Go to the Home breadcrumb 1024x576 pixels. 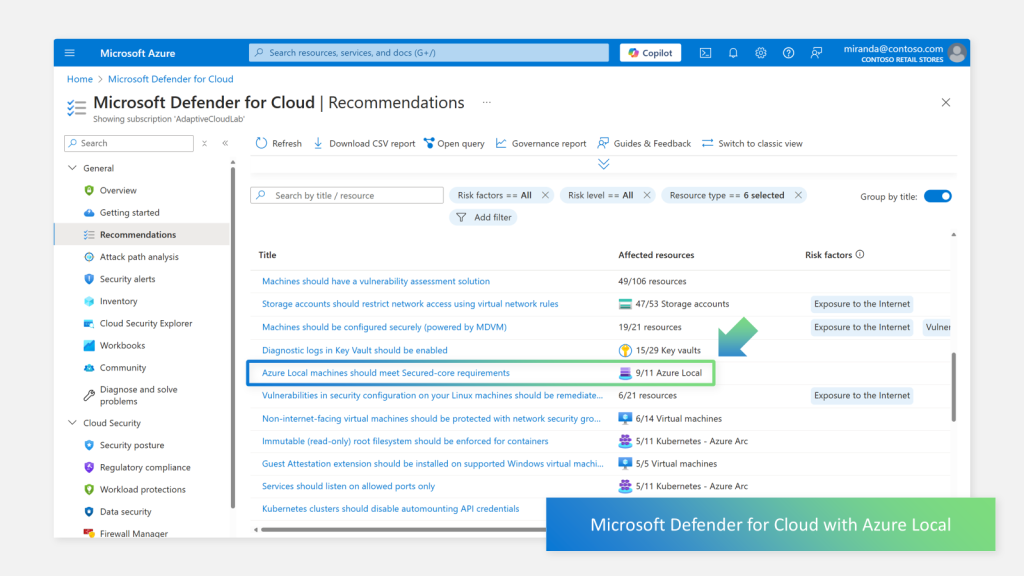pyautogui.click(x=80, y=79)
